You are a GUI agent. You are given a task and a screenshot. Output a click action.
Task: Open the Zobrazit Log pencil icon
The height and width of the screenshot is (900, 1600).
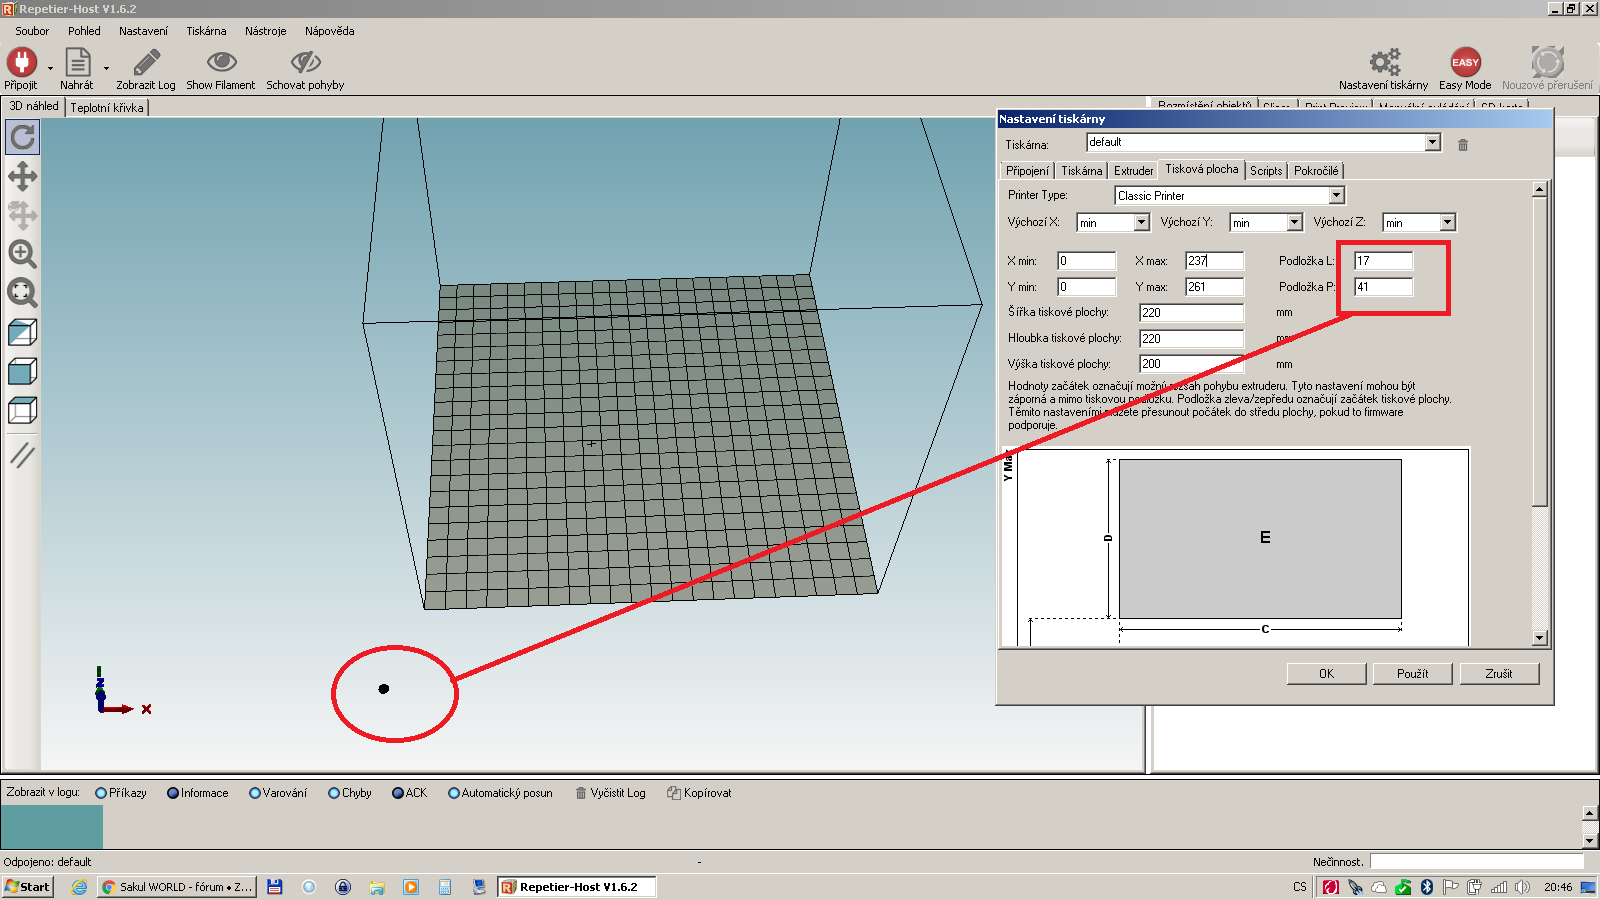(146, 63)
